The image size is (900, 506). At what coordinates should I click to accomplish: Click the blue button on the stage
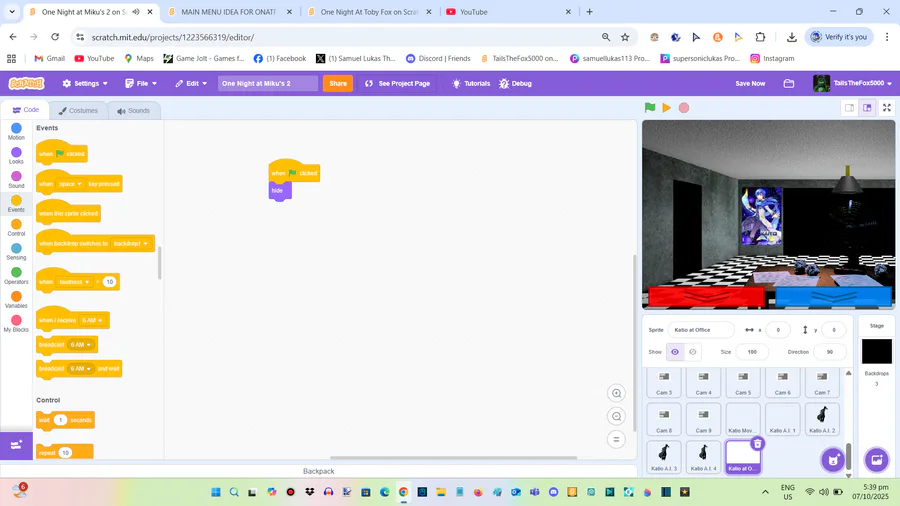pos(833,296)
